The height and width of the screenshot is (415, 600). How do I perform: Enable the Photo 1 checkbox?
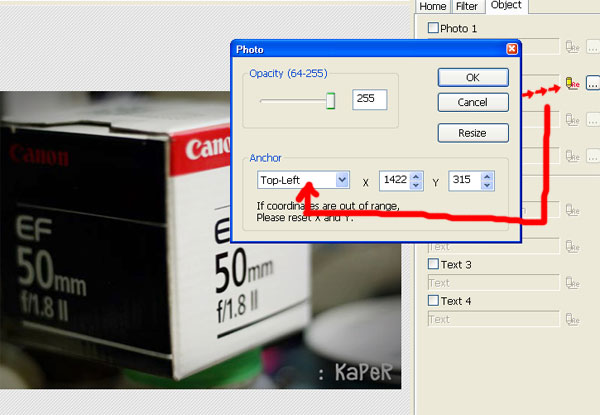click(x=433, y=28)
